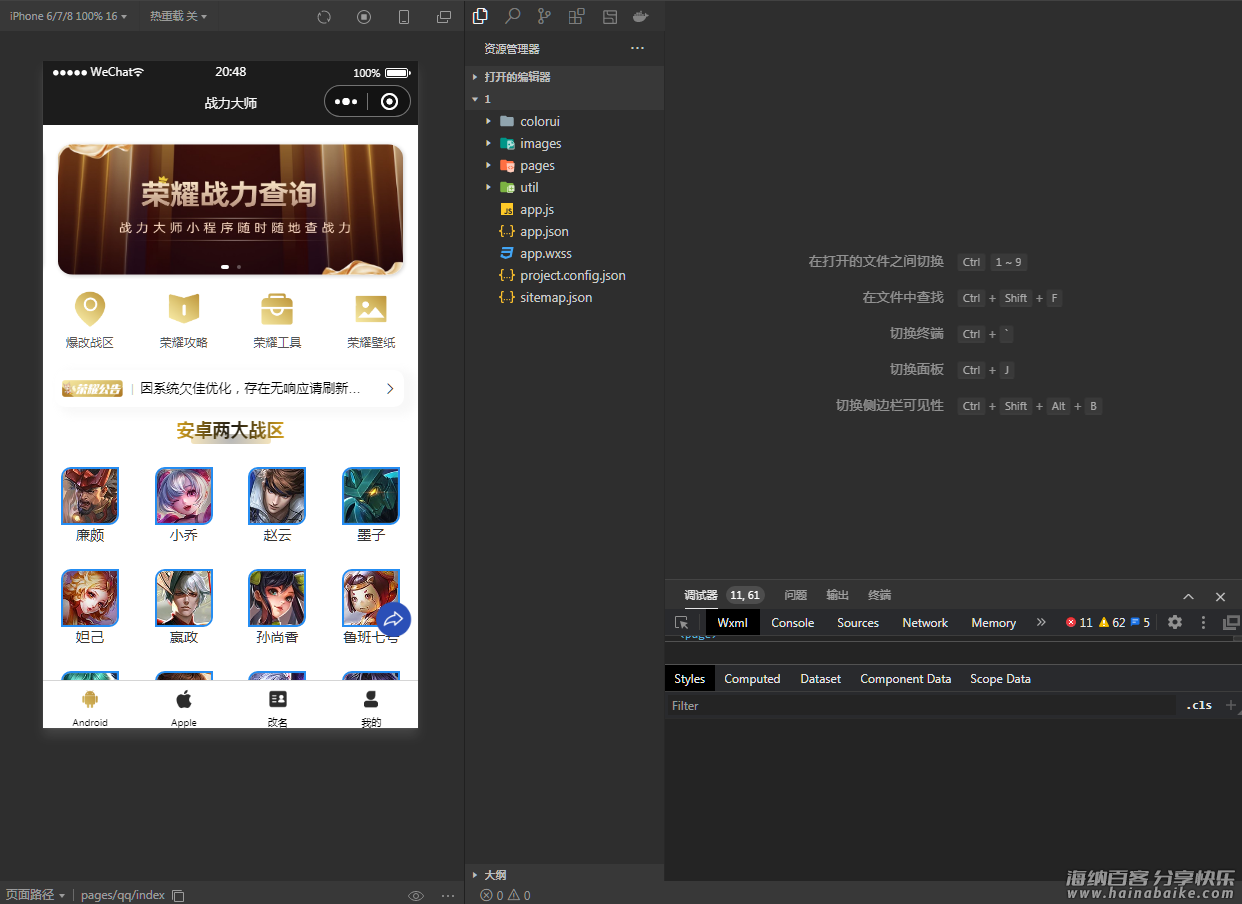Tap the 小乔 hero avatar

tap(184, 496)
